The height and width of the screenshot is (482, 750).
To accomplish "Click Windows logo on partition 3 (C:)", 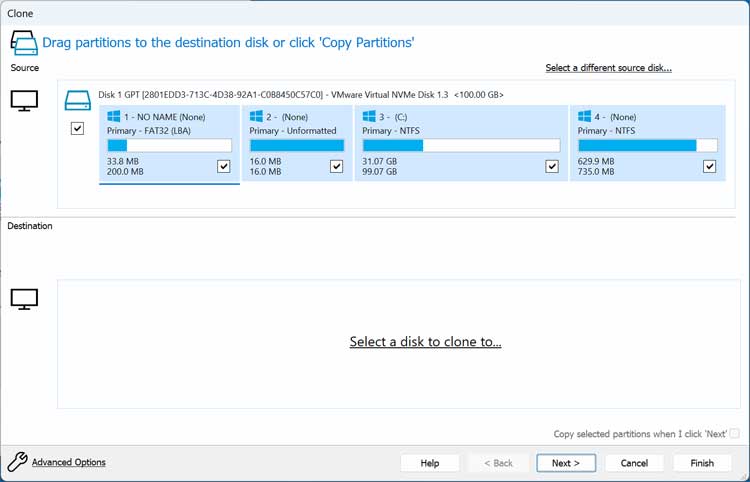I will tap(369, 116).
